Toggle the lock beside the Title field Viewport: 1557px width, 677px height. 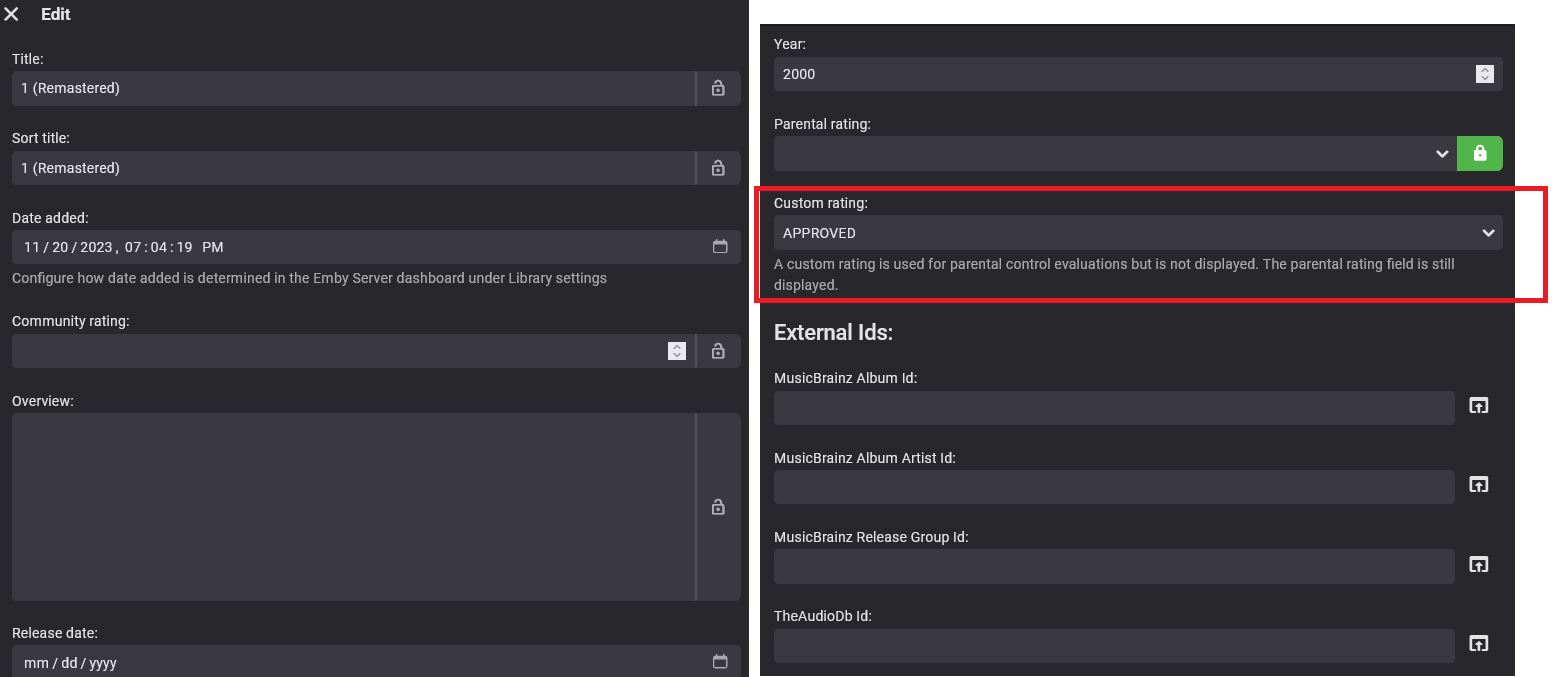pyautogui.click(x=718, y=88)
